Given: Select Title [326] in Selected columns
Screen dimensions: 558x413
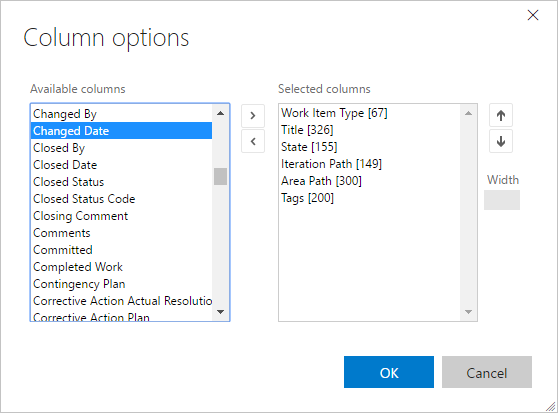Looking at the screenshot, I should click(370, 130).
